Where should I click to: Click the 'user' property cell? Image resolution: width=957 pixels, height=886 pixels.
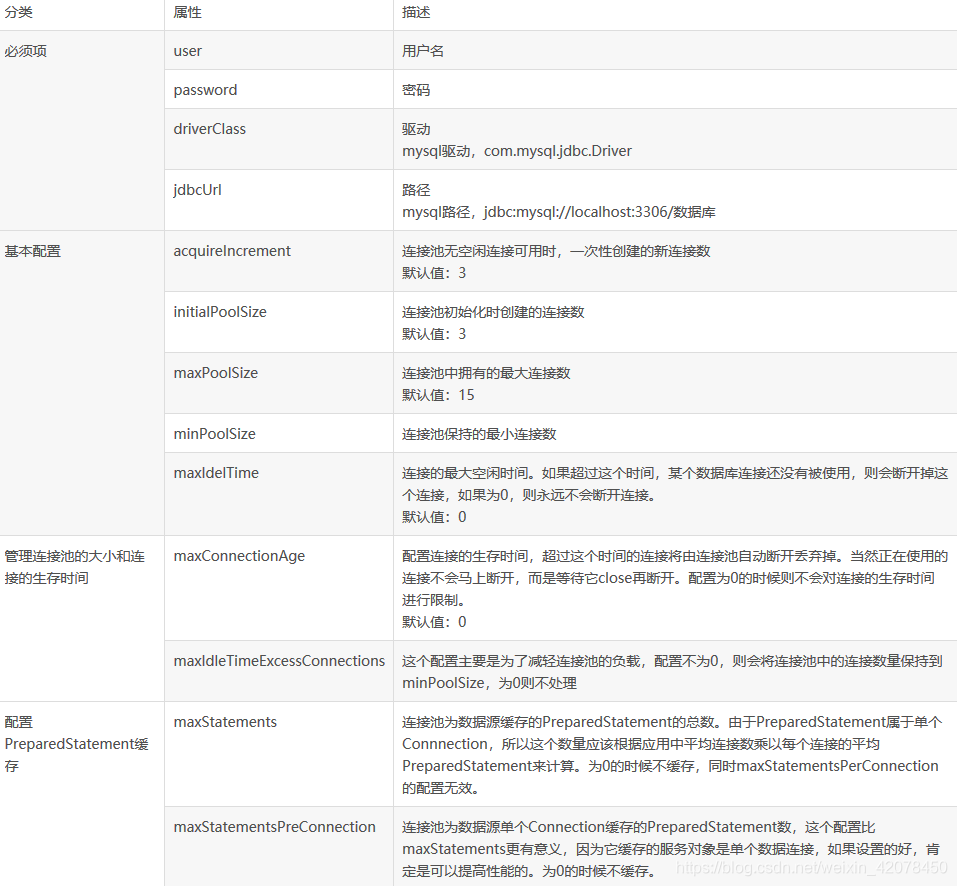(279, 51)
